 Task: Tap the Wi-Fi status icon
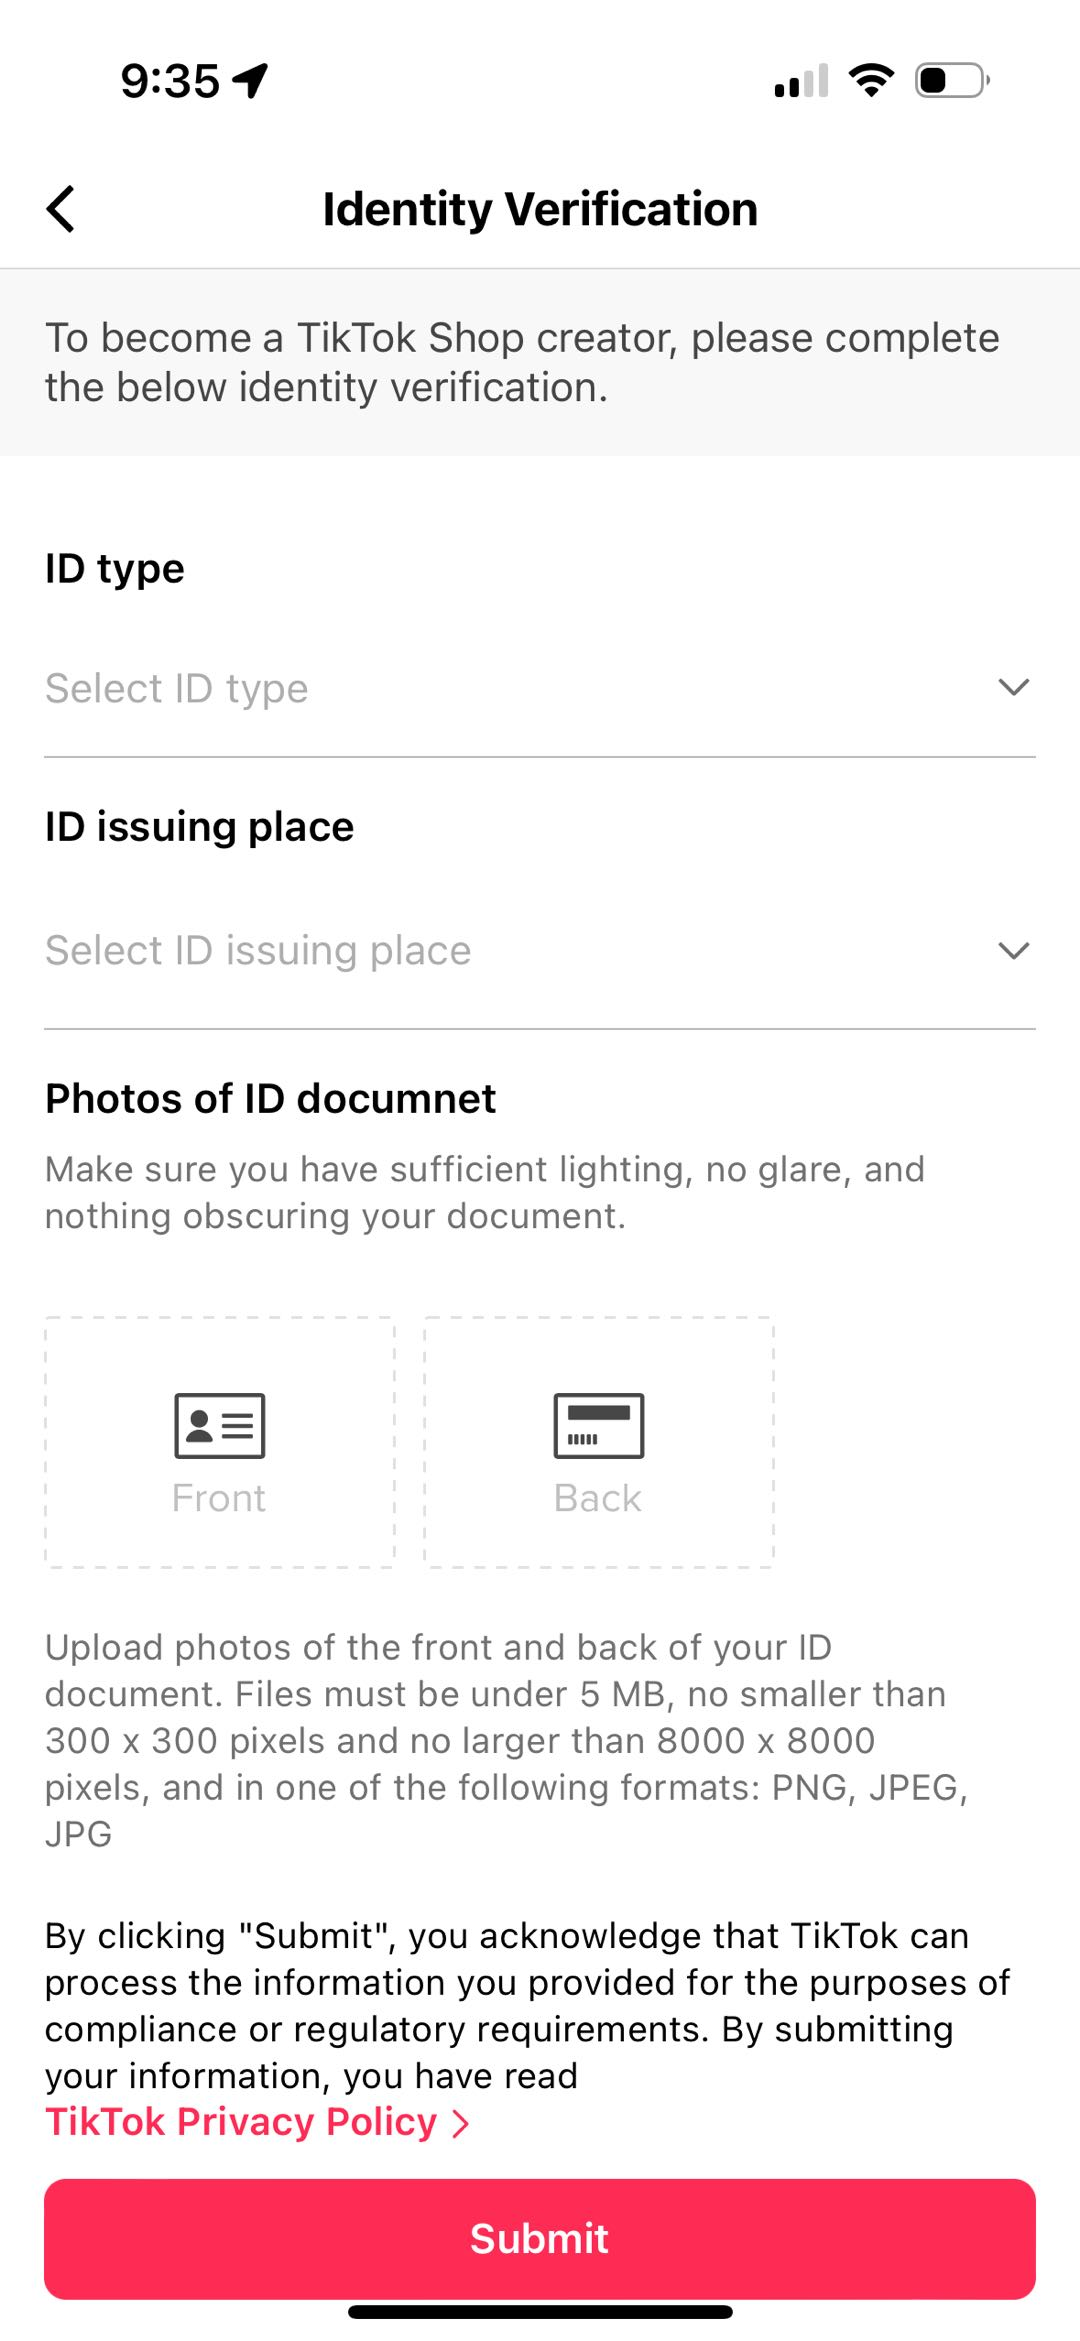coord(871,80)
